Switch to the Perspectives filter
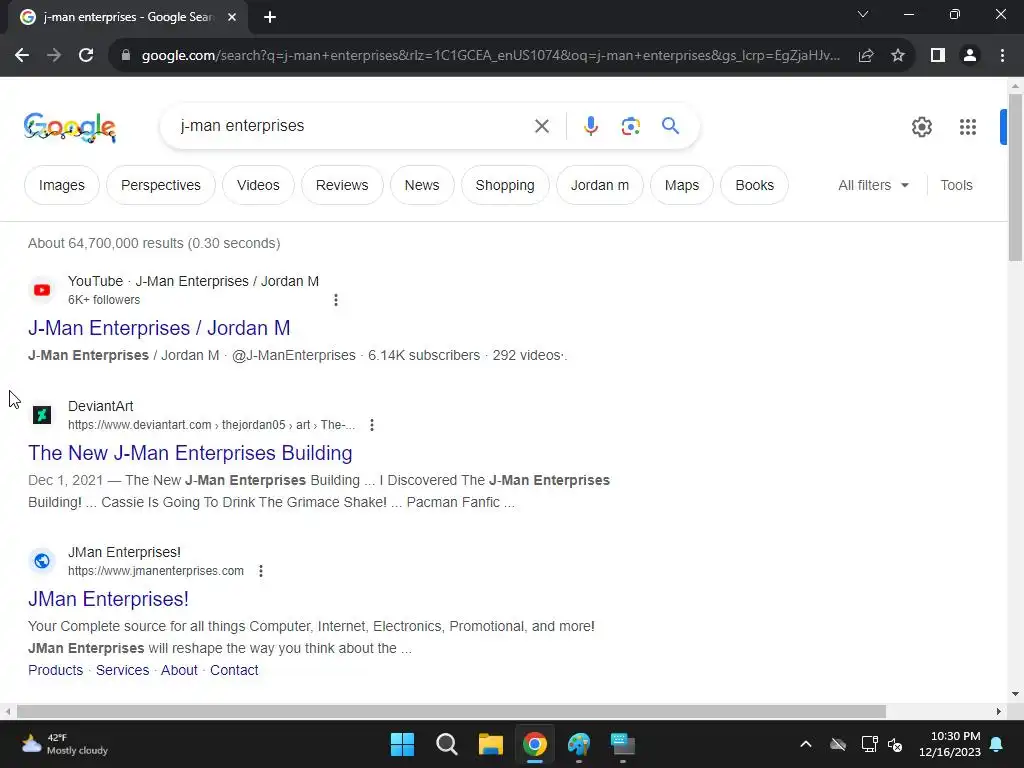Image resolution: width=1024 pixels, height=768 pixels. coord(161,185)
